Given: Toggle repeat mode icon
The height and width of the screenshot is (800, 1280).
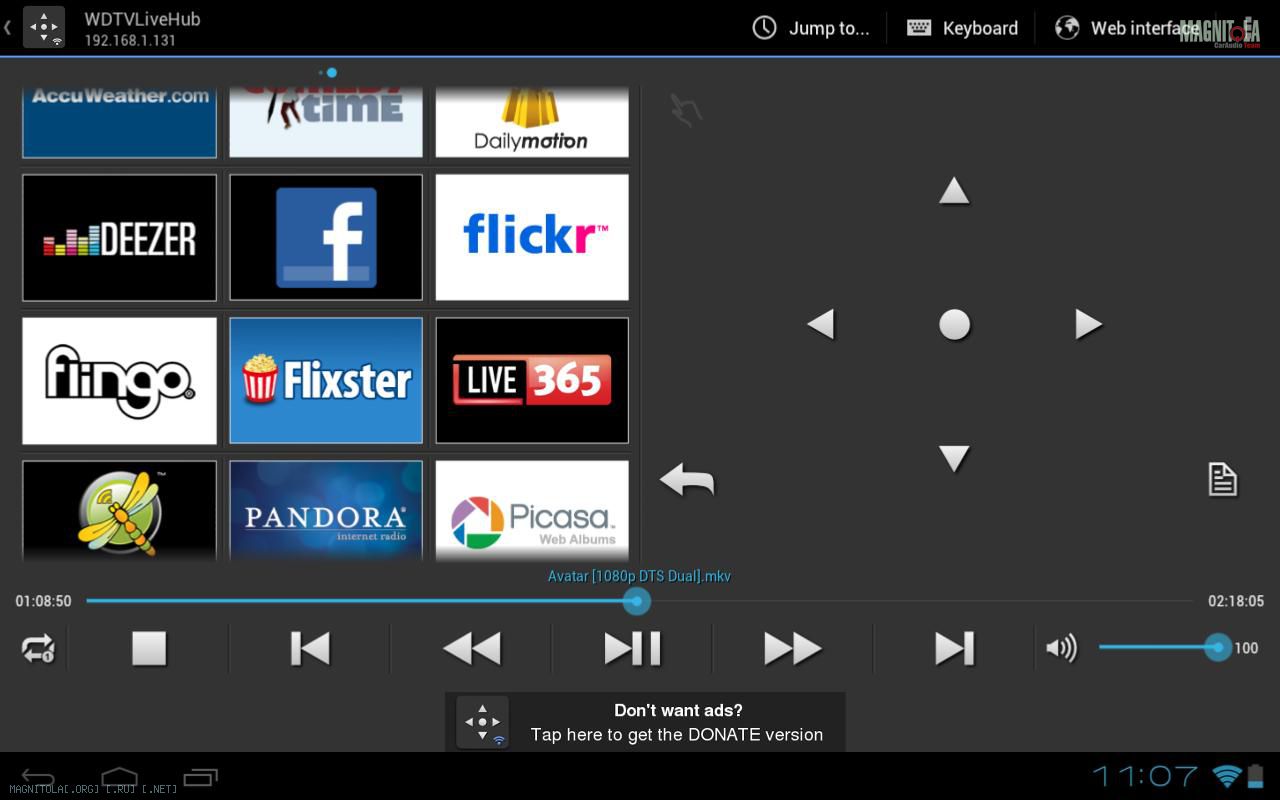Looking at the screenshot, I should [38, 649].
